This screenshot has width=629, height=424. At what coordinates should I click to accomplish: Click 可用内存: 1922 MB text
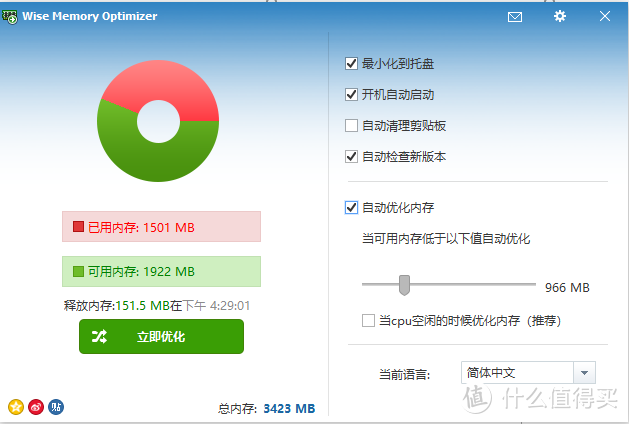coord(141,272)
